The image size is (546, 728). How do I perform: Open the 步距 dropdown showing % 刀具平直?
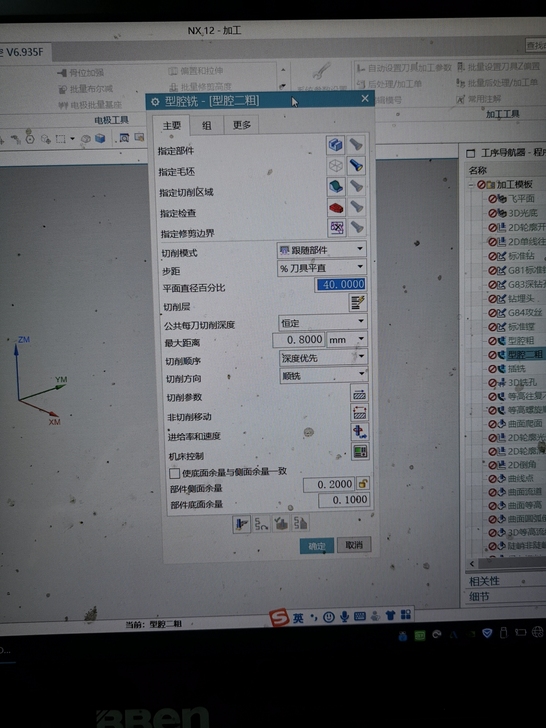322,268
